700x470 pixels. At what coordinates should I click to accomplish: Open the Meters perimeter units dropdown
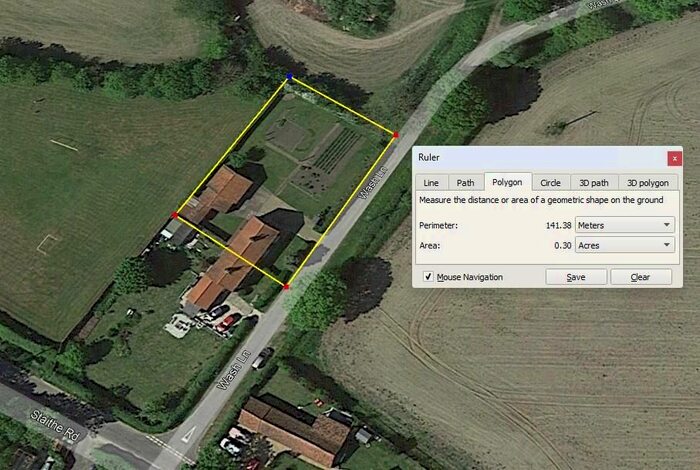pyautogui.click(x=625, y=225)
